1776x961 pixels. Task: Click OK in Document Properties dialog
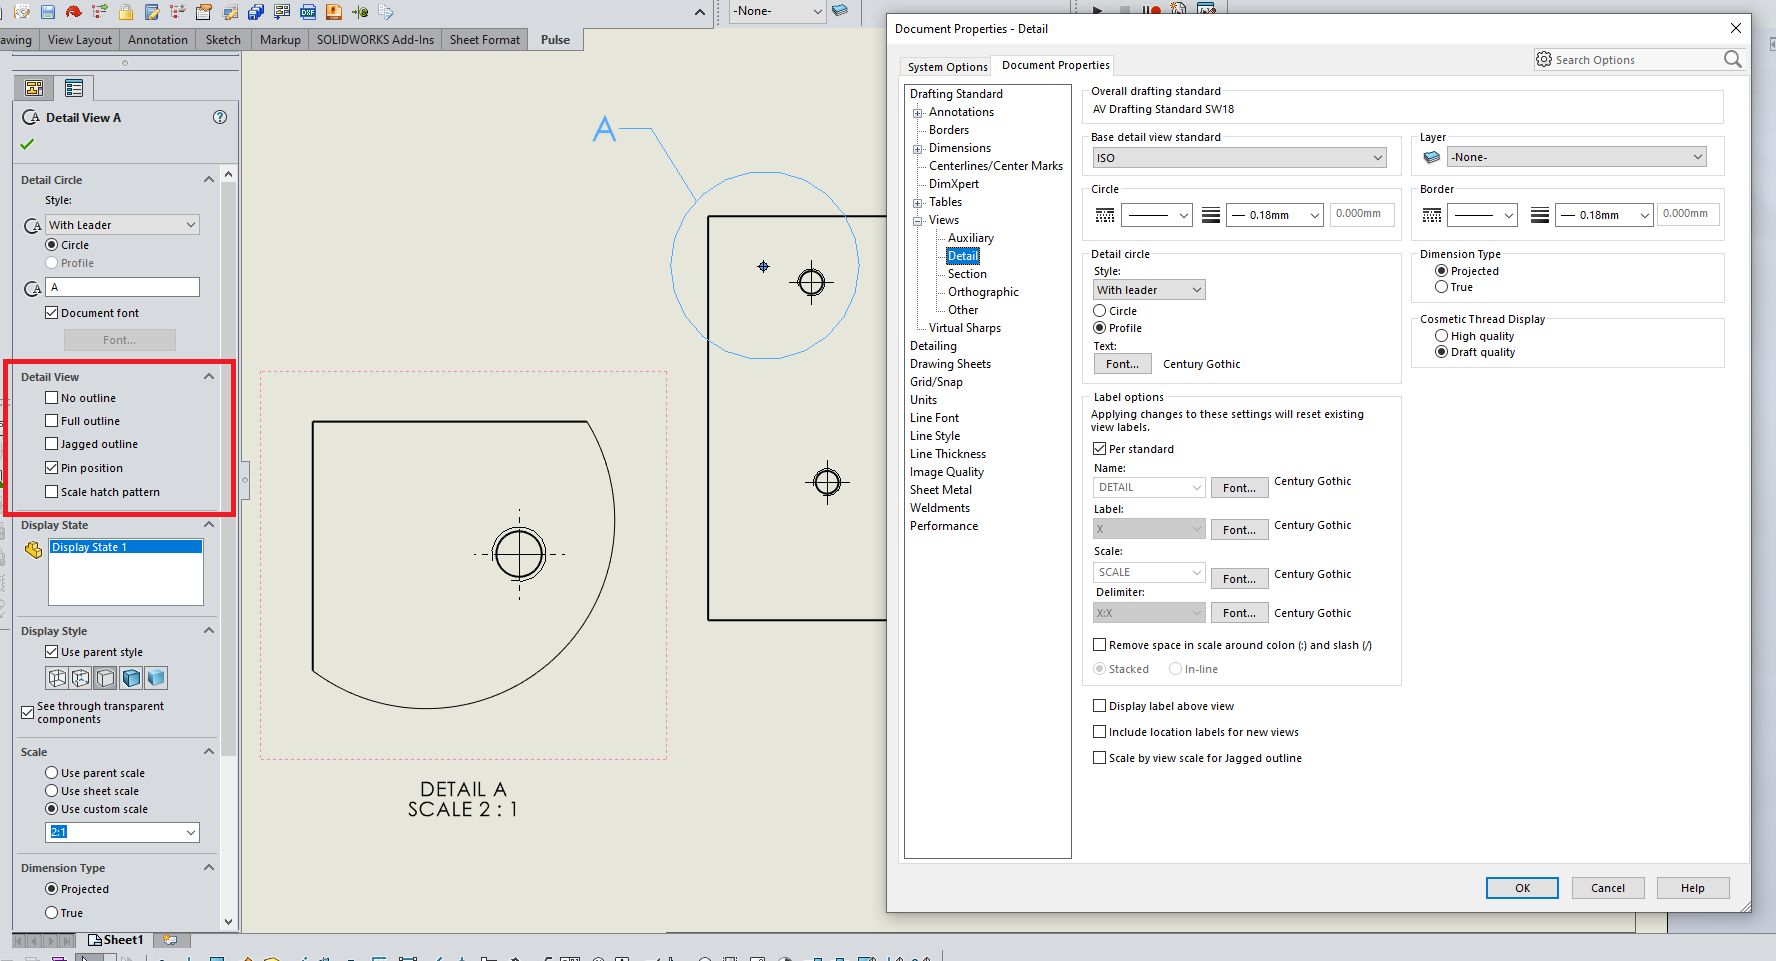coord(1521,888)
